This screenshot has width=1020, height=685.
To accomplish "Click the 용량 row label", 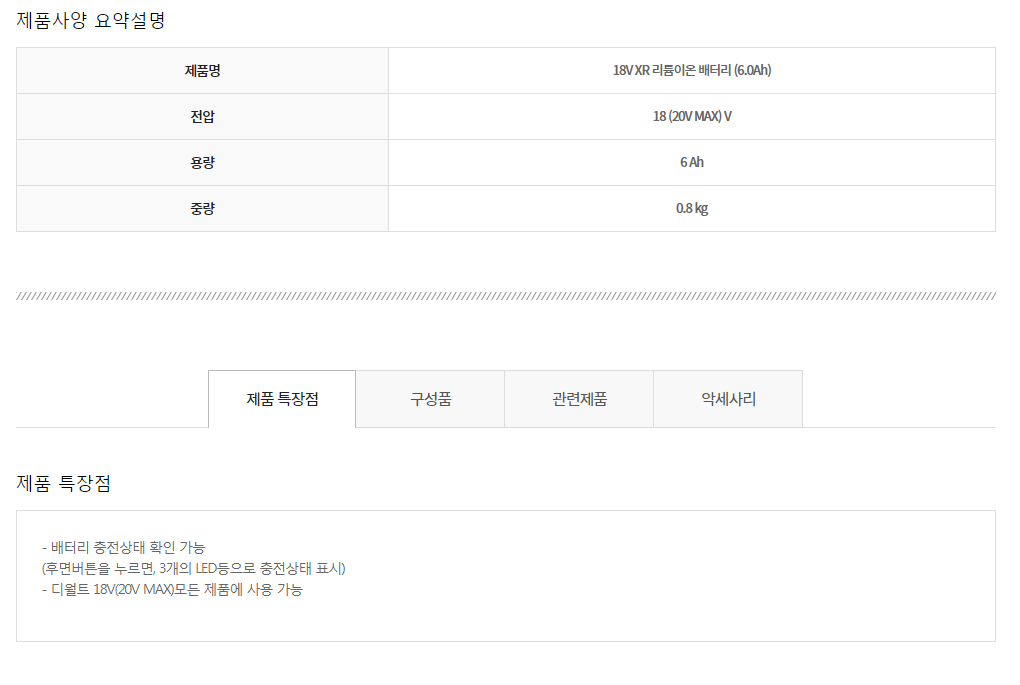I will pyautogui.click(x=202, y=163).
